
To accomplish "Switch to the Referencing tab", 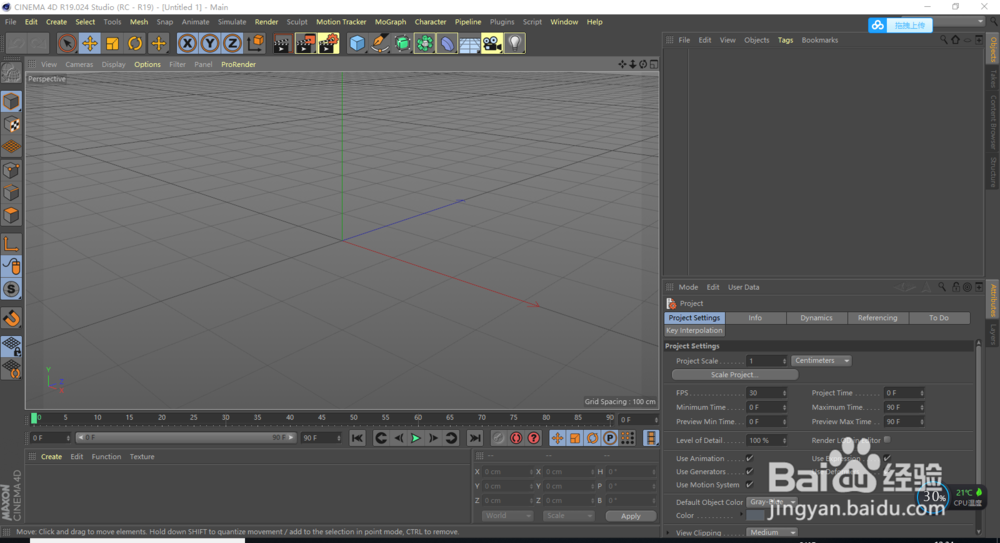I will tap(878, 318).
